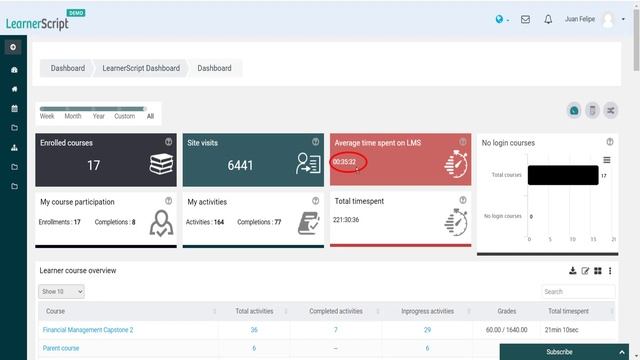Click the Enrolled courses value 17
The width and height of the screenshot is (640, 360).
(x=93, y=165)
